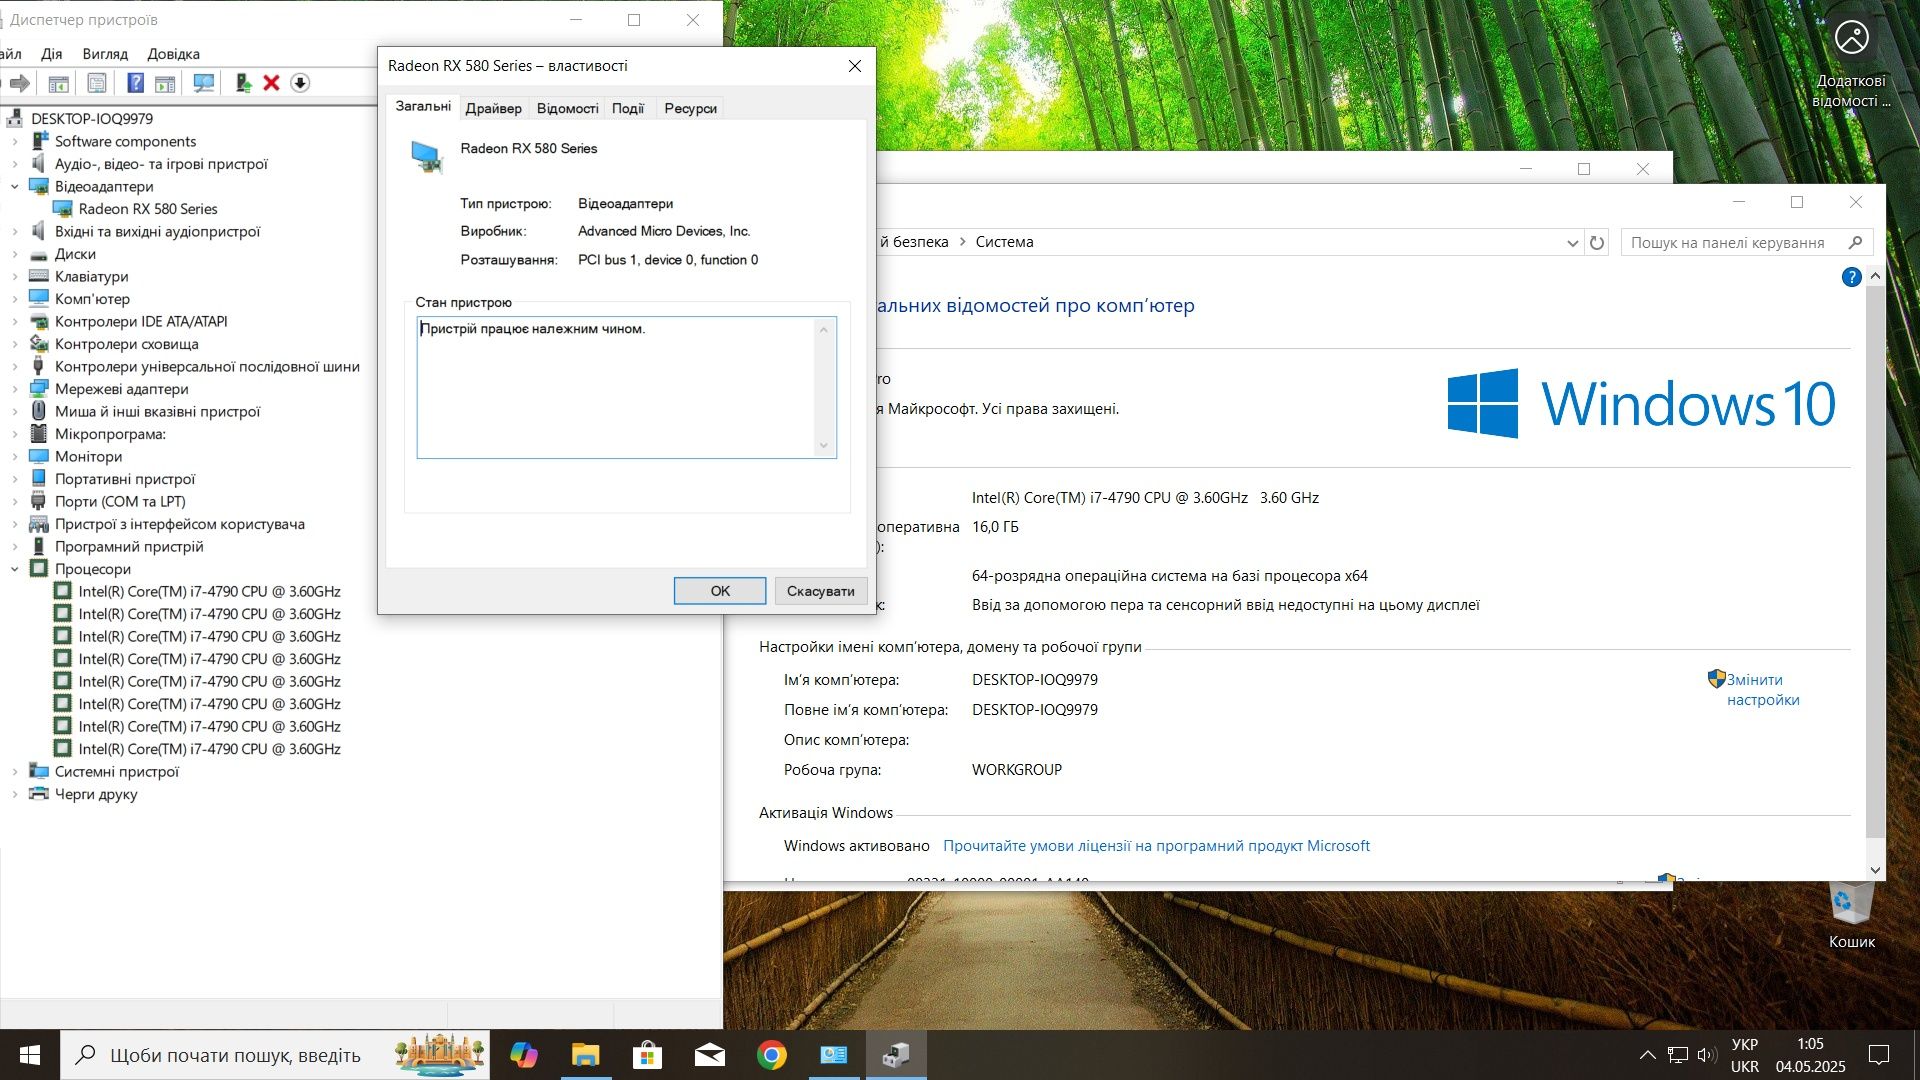Switch to Control Panel taskbar icon
The image size is (1920, 1080).
[833, 1055]
